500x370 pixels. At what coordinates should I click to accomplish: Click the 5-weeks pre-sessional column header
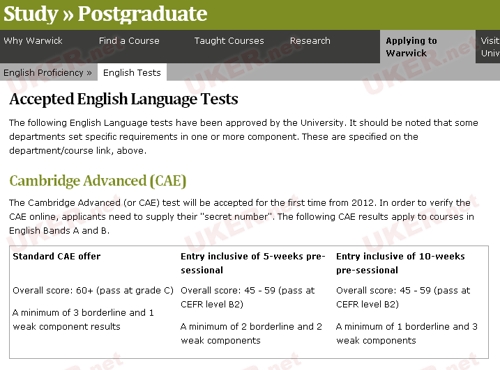253,263
